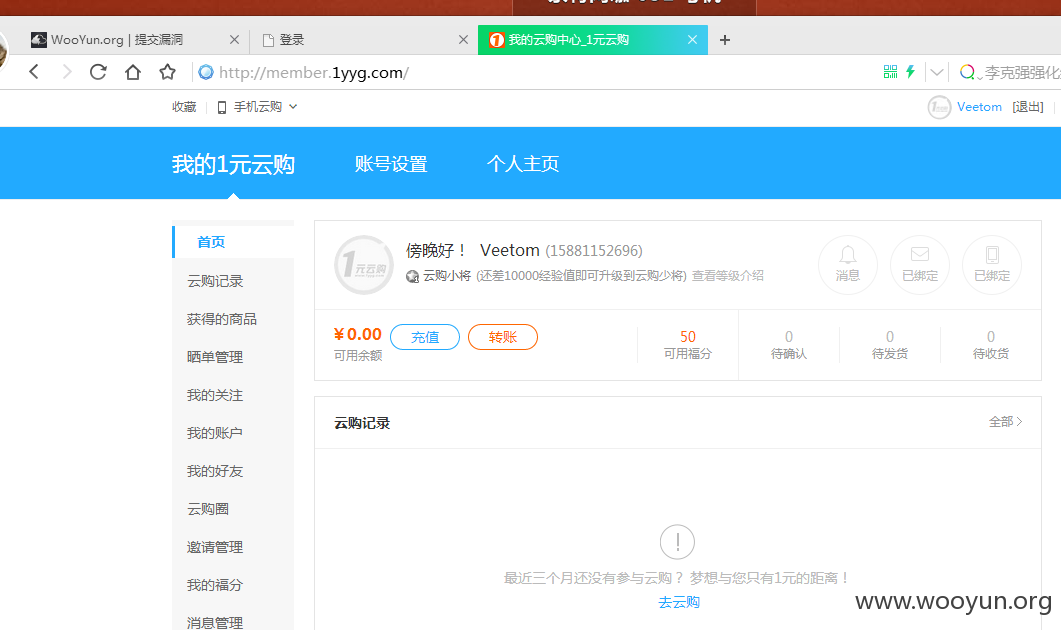1061x630 pixels.
Task: Click the 0 待收货 count
Action: pyautogui.click(x=991, y=337)
